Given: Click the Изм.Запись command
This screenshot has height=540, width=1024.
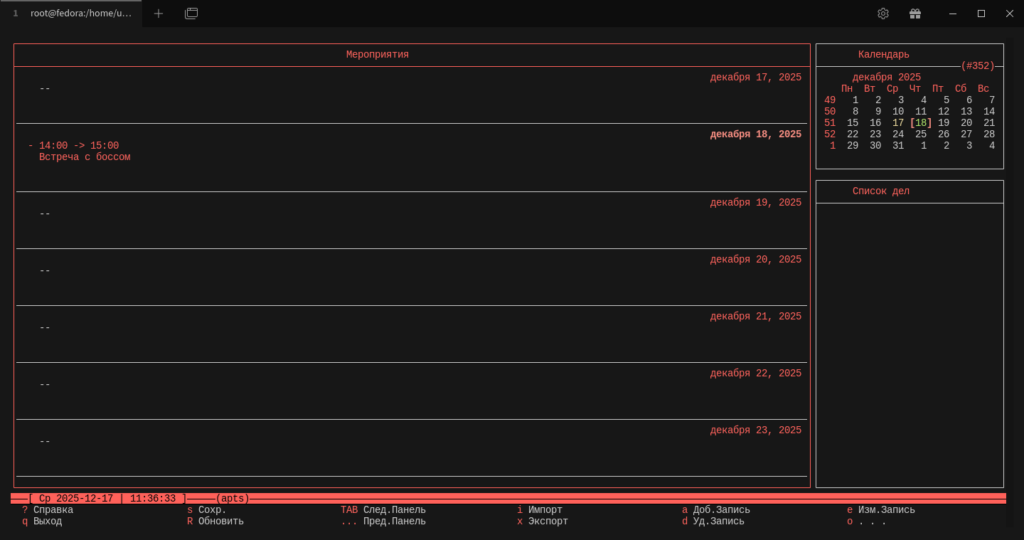Looking at the screenshot, I should [x=886, y=509].
